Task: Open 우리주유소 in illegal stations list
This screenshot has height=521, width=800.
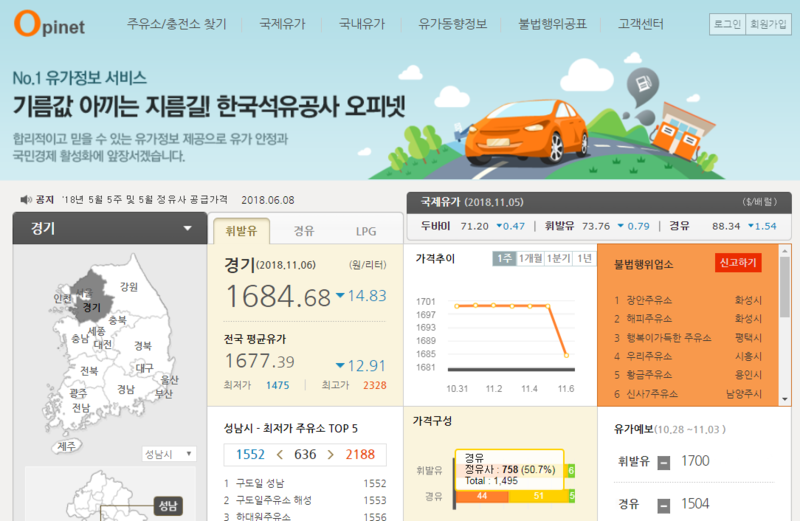Action: [649, 356]
